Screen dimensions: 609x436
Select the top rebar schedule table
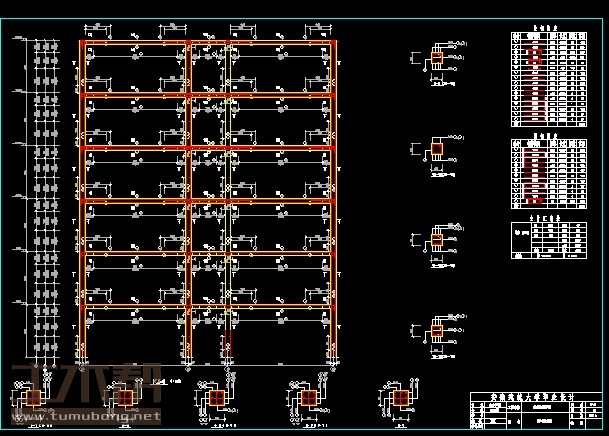click(547, 80)
